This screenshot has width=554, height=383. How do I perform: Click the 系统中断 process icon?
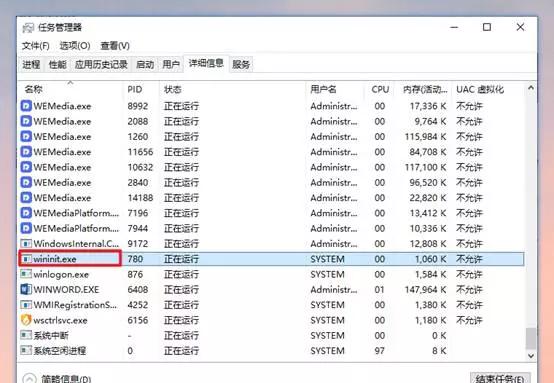tap(26, 335)
